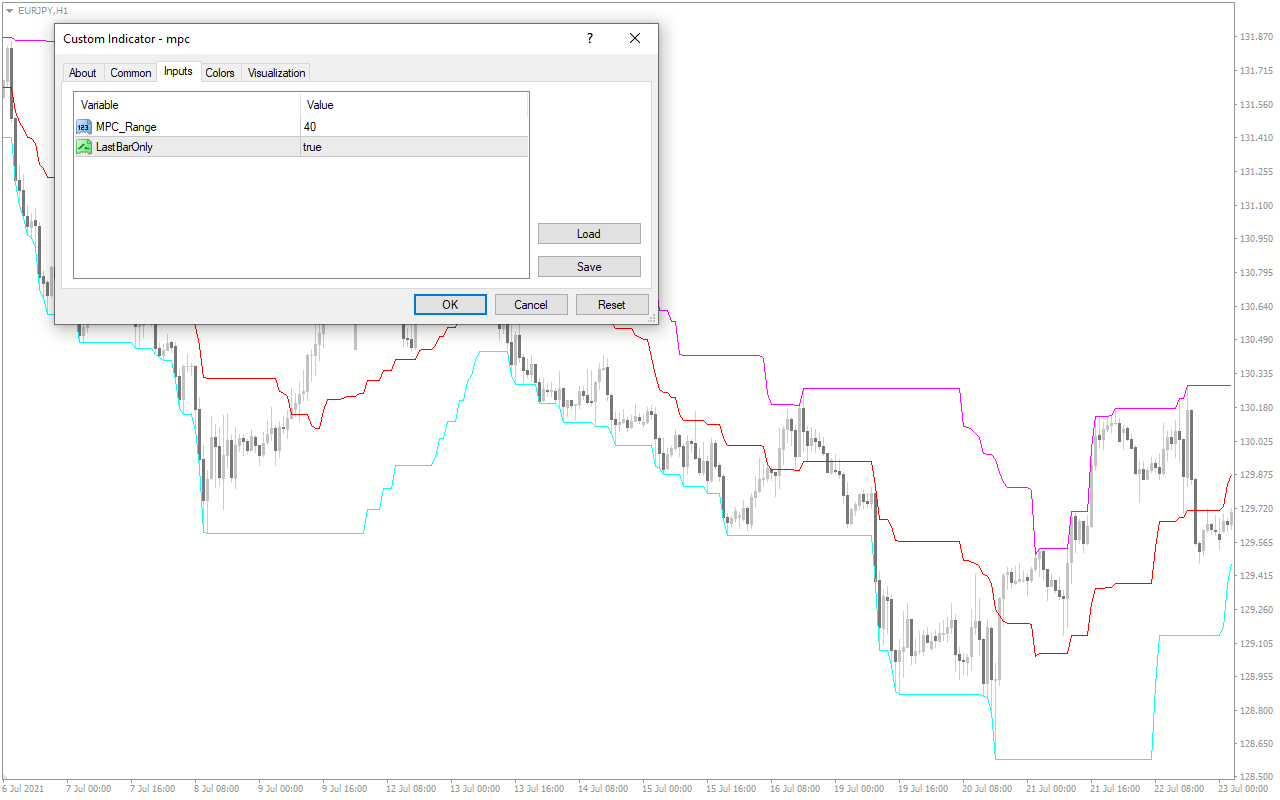Click the MPC_Range variable name

click(x=126, y=127)
